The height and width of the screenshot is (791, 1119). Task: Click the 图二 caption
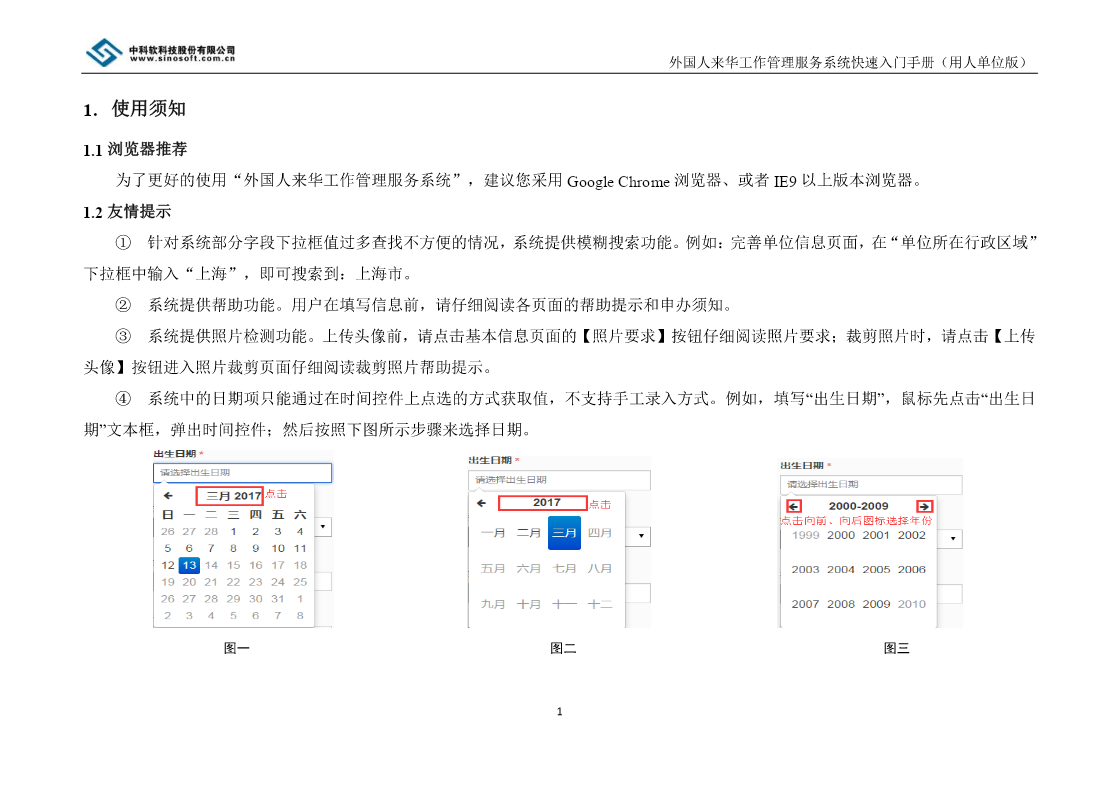[x=562, y=648]
